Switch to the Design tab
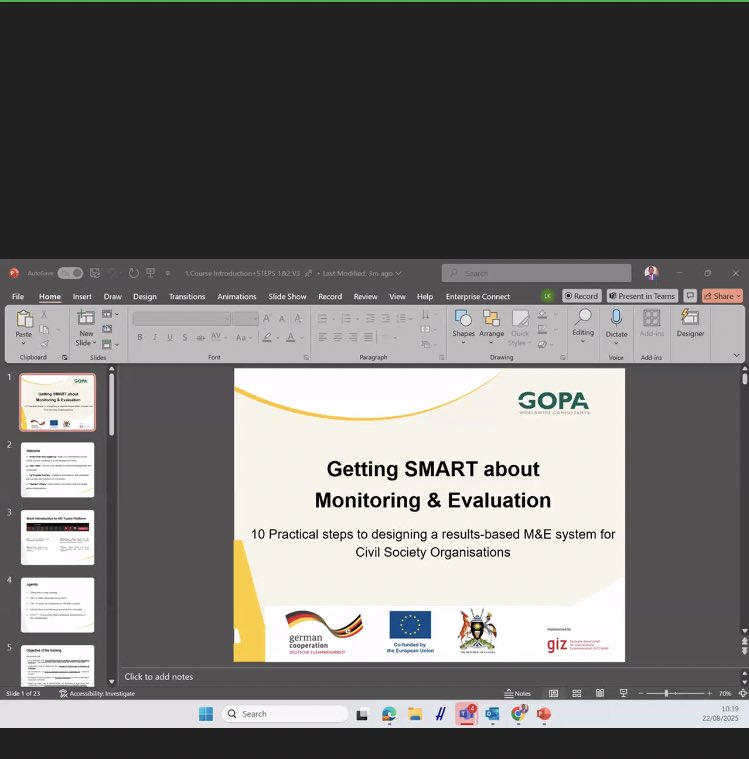Viewport: 749px width, 759px height. coord(145,296)
